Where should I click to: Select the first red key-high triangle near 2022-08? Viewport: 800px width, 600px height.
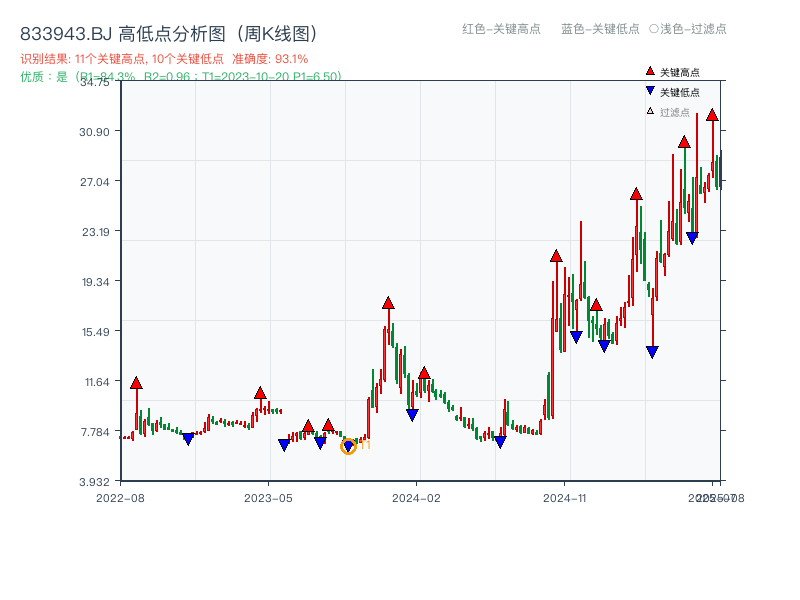coord(137,381)
